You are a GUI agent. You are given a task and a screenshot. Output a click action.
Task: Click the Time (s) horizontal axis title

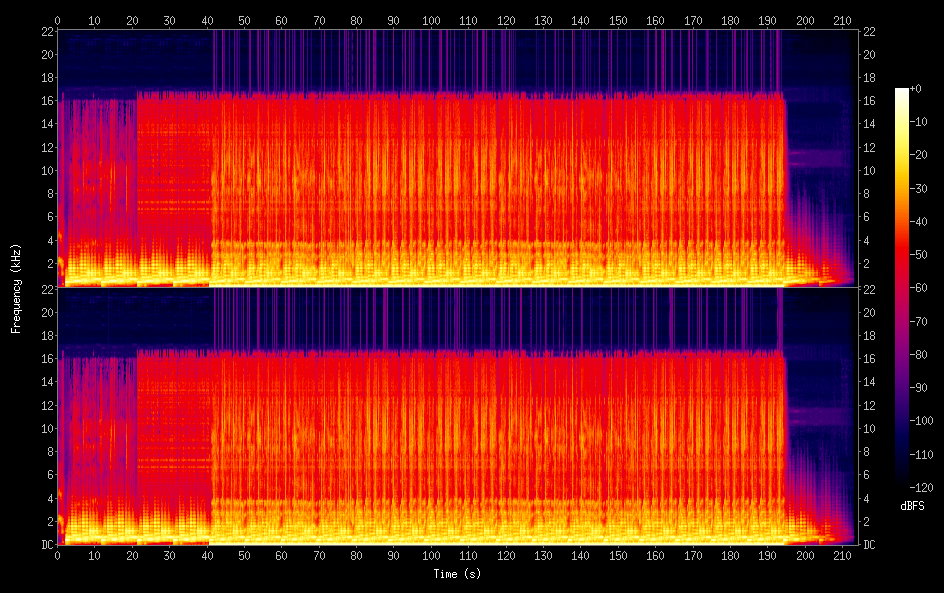click(x=457, y=574)
